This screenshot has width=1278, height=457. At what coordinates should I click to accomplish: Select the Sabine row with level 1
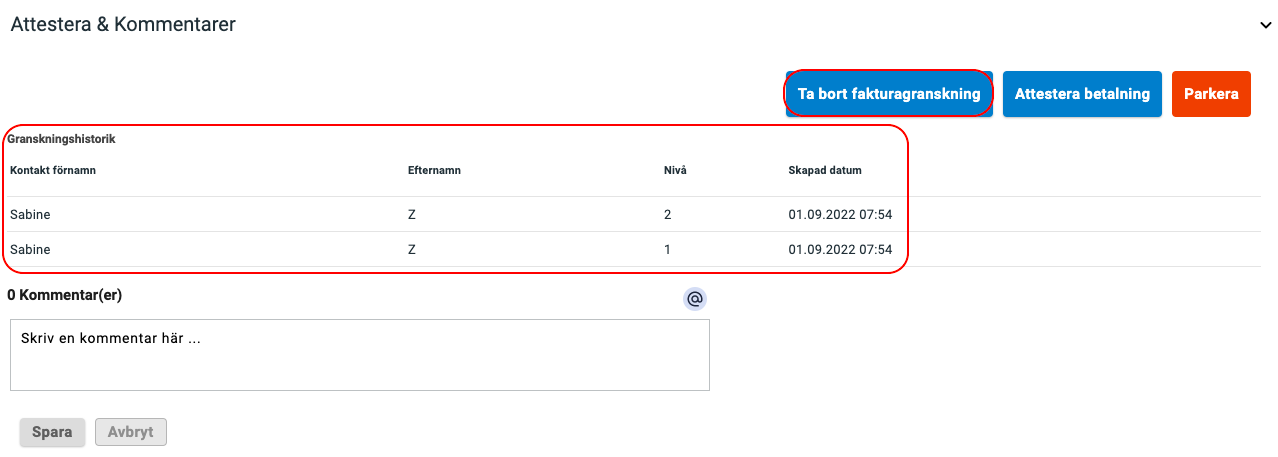point(635,249)
